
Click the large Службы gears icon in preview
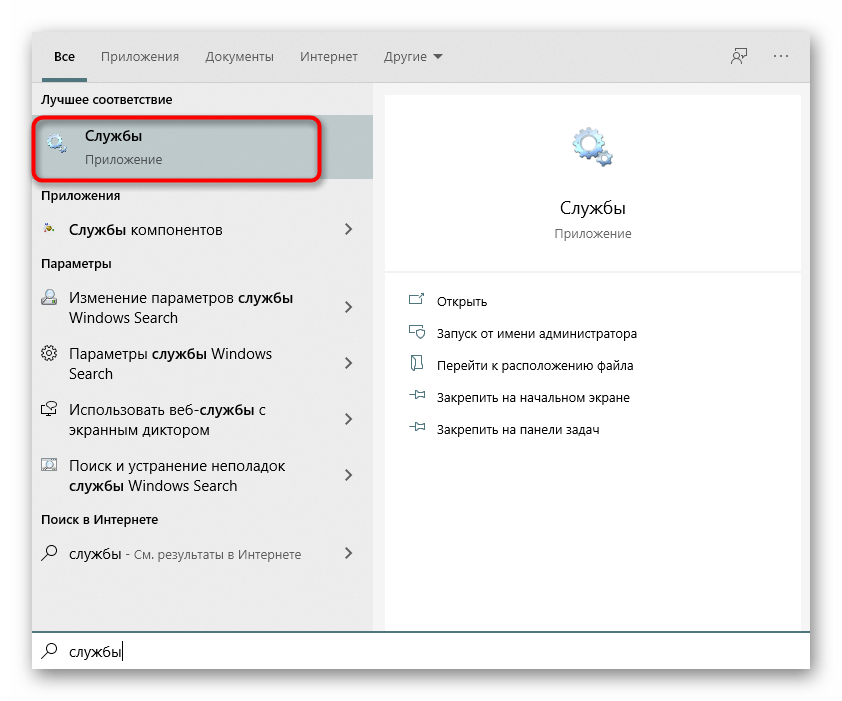[592, 147]
